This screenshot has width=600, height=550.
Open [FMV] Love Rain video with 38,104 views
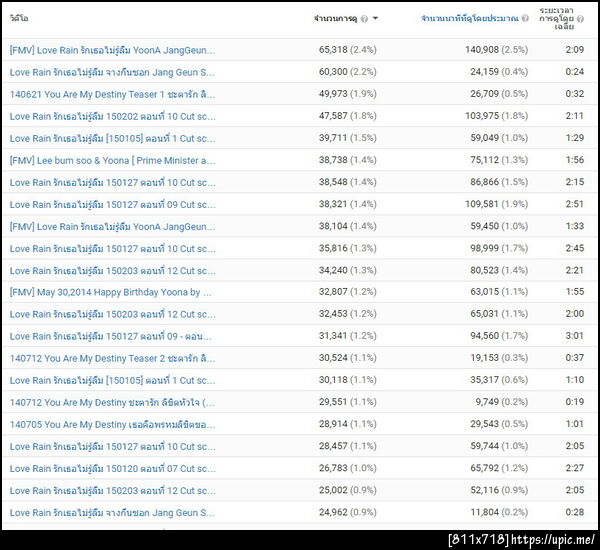click(112, 227)
